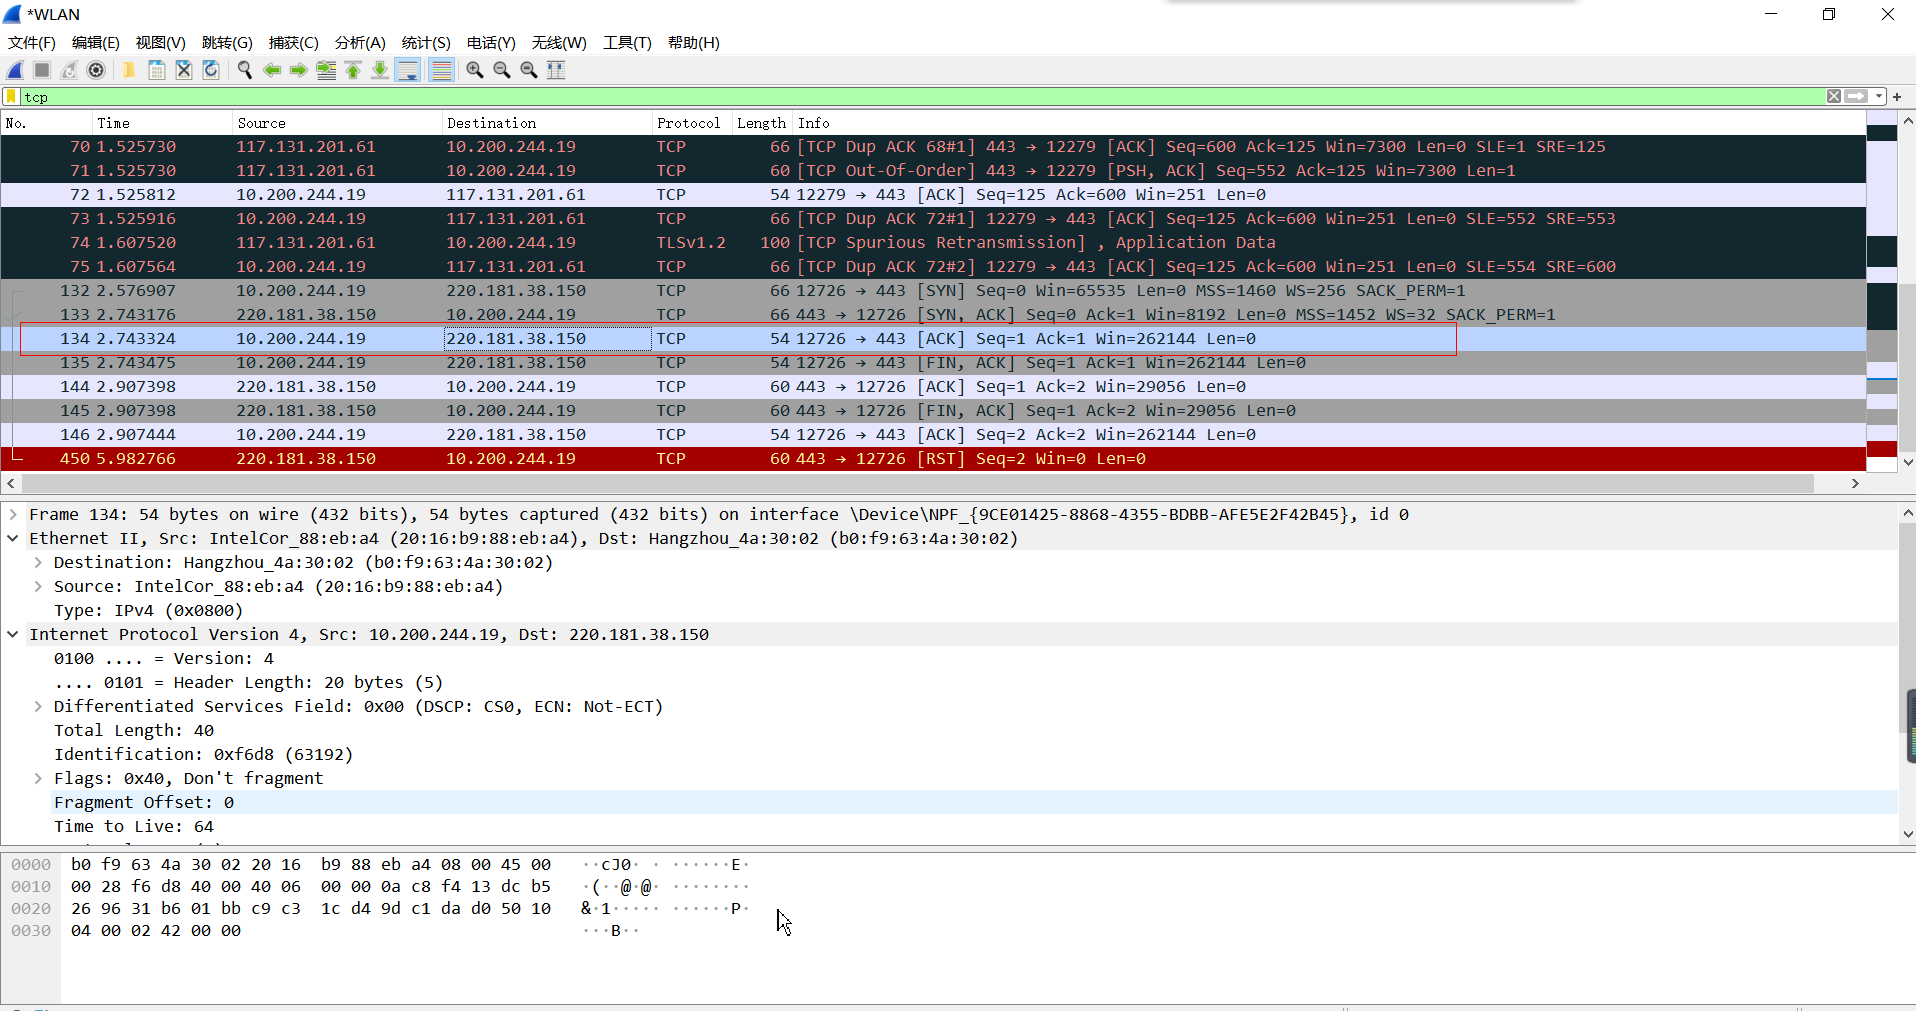This screenshot has height=1011, width=1916.
Task: Go to a specified packet
Action: [326, 70]
